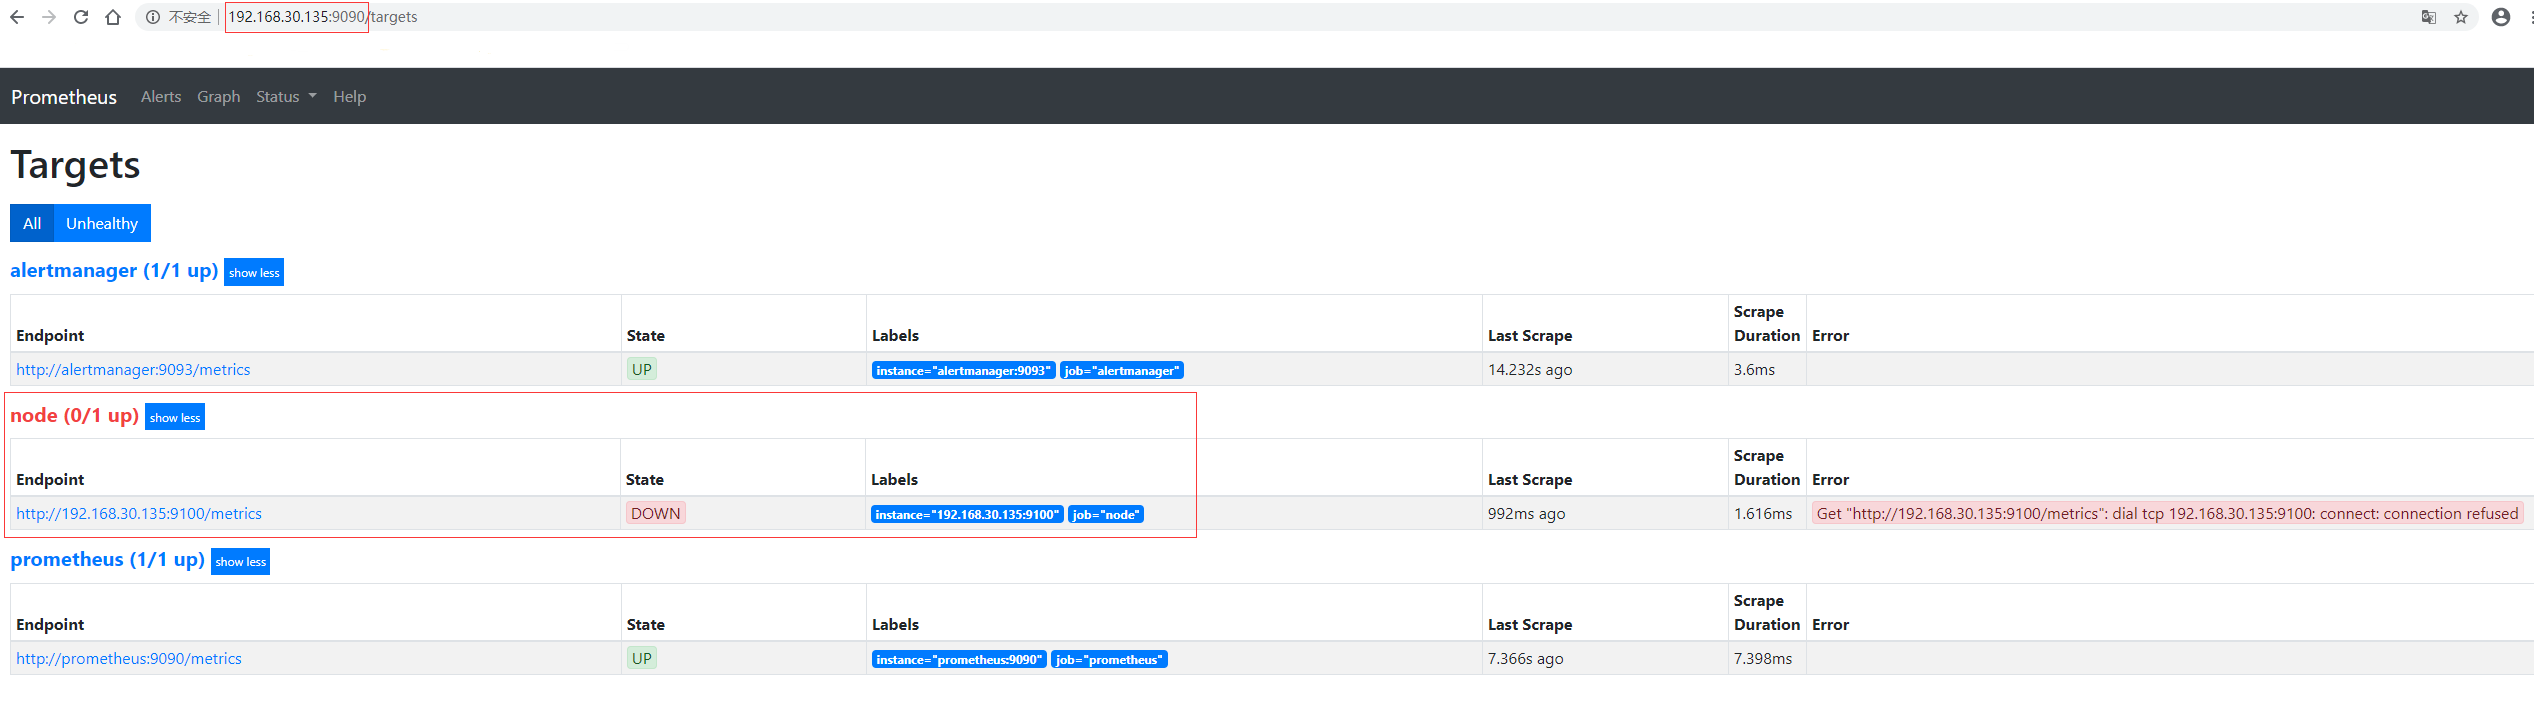Click the 3.6ms scrape duration value
Screen dimensions: 2534x727
(1755, 370)
